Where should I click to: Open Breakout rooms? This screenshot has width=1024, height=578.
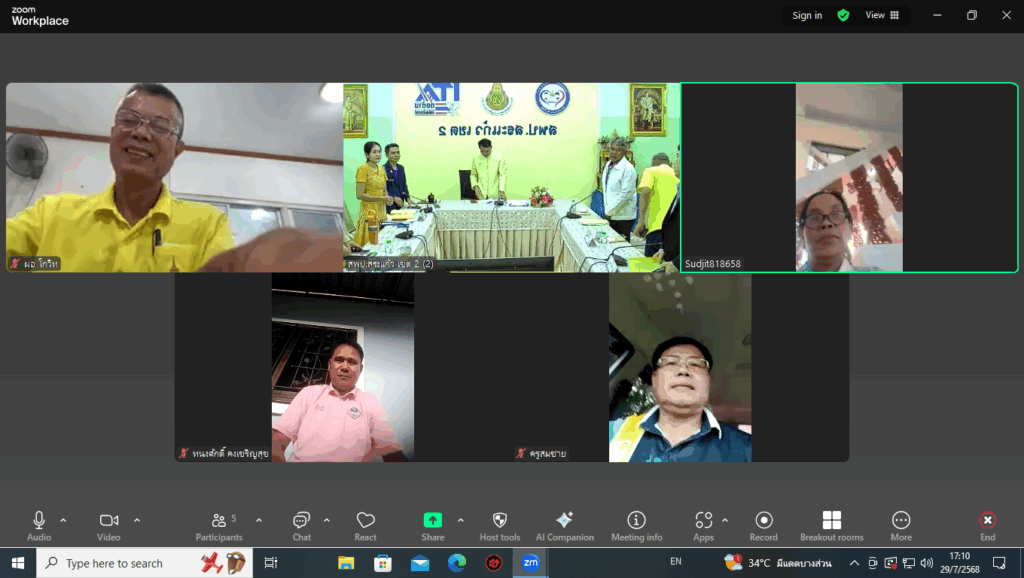pyautogui.click(x=831, y=525)
